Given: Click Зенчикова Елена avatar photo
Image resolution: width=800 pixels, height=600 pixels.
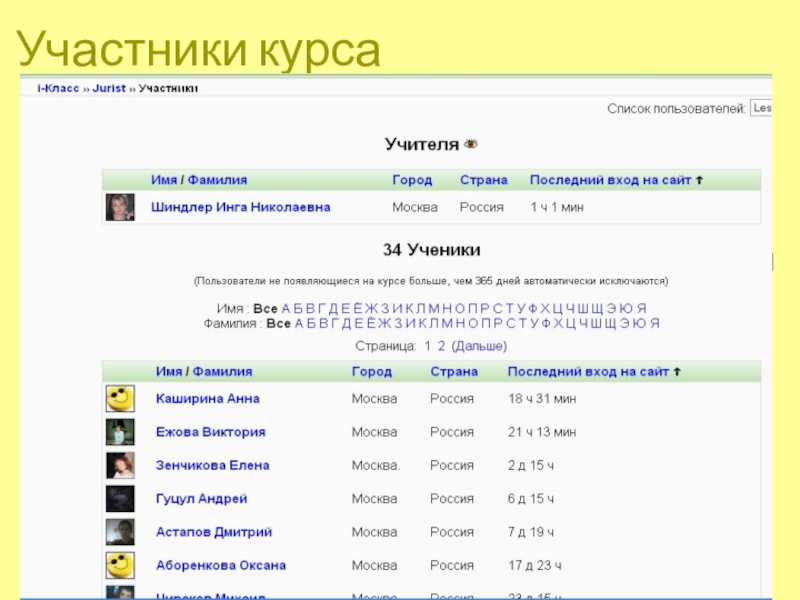Looking at the screenshot, I should pyautogui.click(x=120, y=465).
